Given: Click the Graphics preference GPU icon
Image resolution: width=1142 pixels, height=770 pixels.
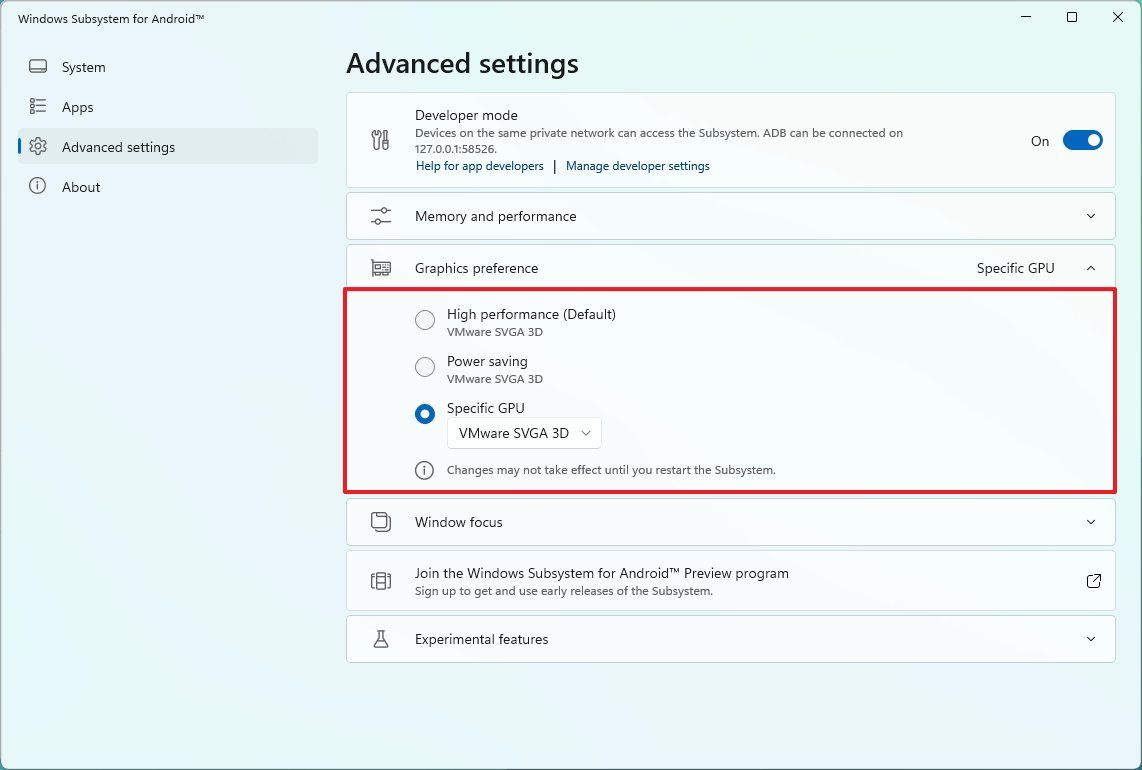Looking at the screenshot, I should pos(380,267).
